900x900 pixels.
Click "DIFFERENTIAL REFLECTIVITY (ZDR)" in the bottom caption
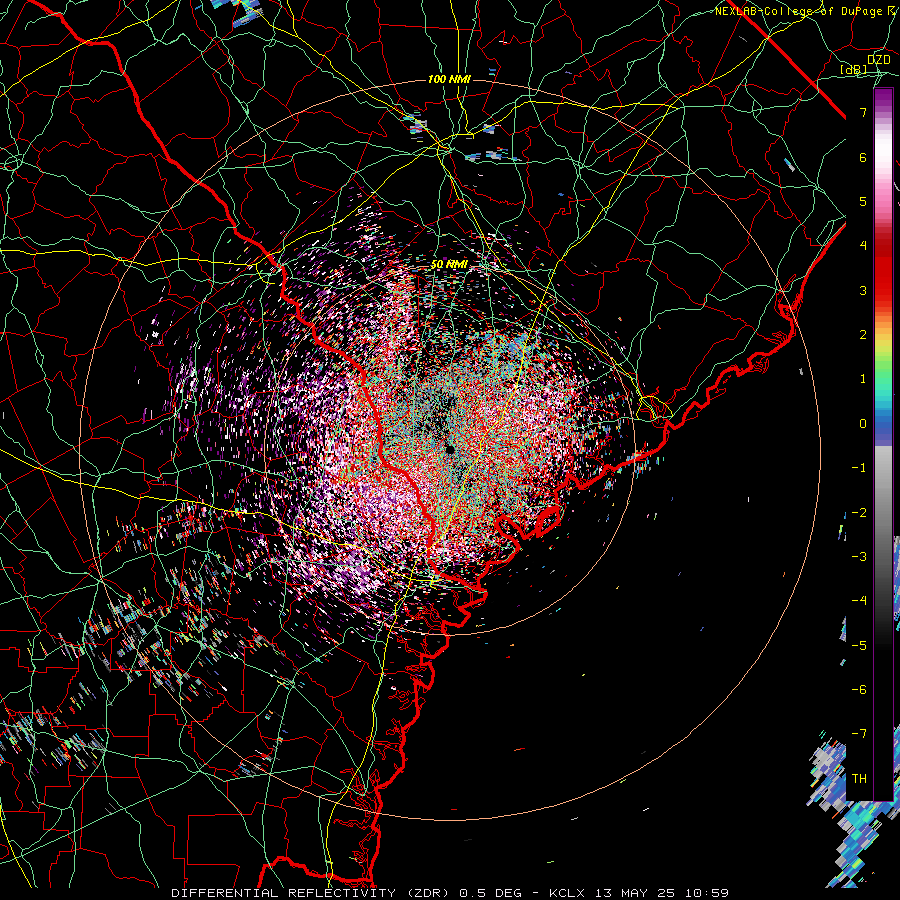click(x=312, y=893)
